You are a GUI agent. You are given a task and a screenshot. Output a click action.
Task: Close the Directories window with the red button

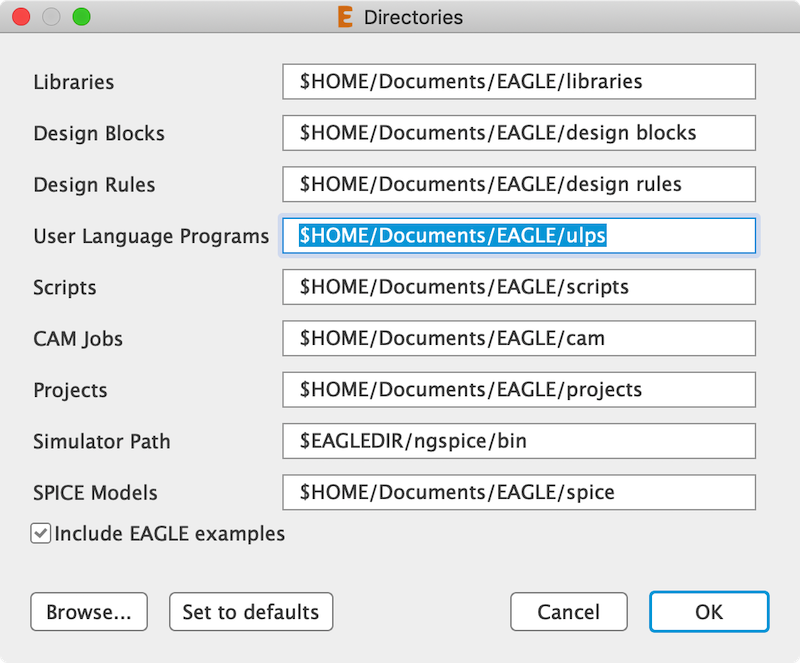pyautogui.click(x=21, y=17)
